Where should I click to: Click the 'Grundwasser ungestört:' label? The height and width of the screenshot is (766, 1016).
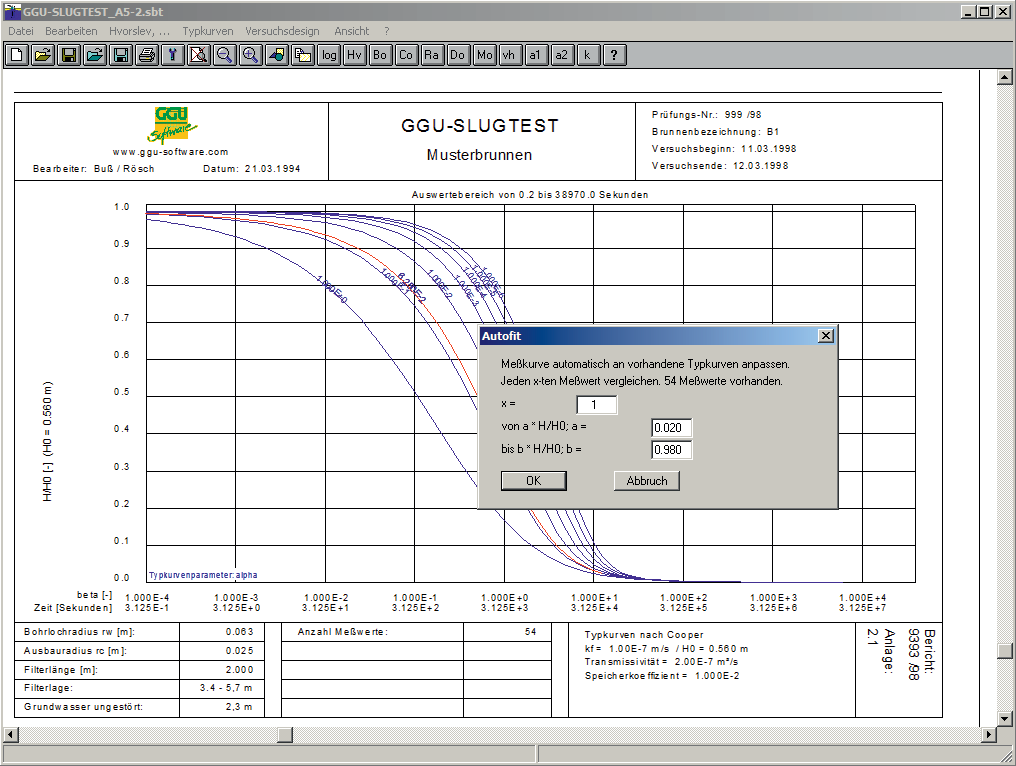point(83,706)
